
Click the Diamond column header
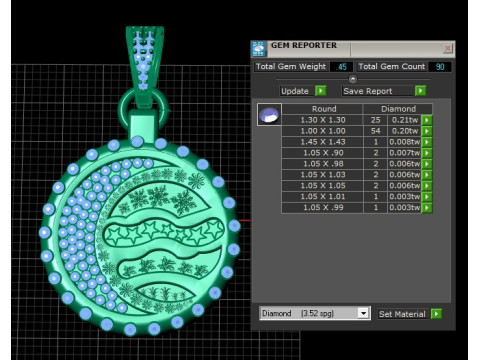398,109
